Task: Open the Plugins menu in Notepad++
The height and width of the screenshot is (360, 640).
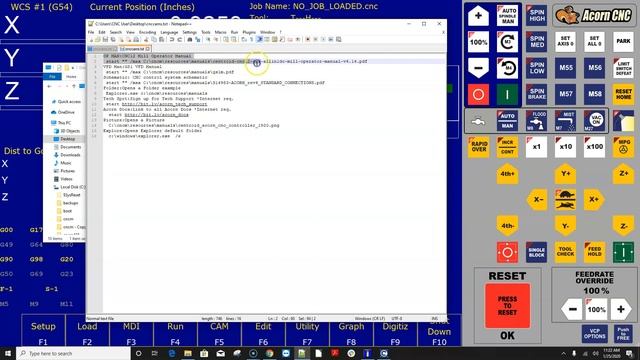Action: click(249, 32)
